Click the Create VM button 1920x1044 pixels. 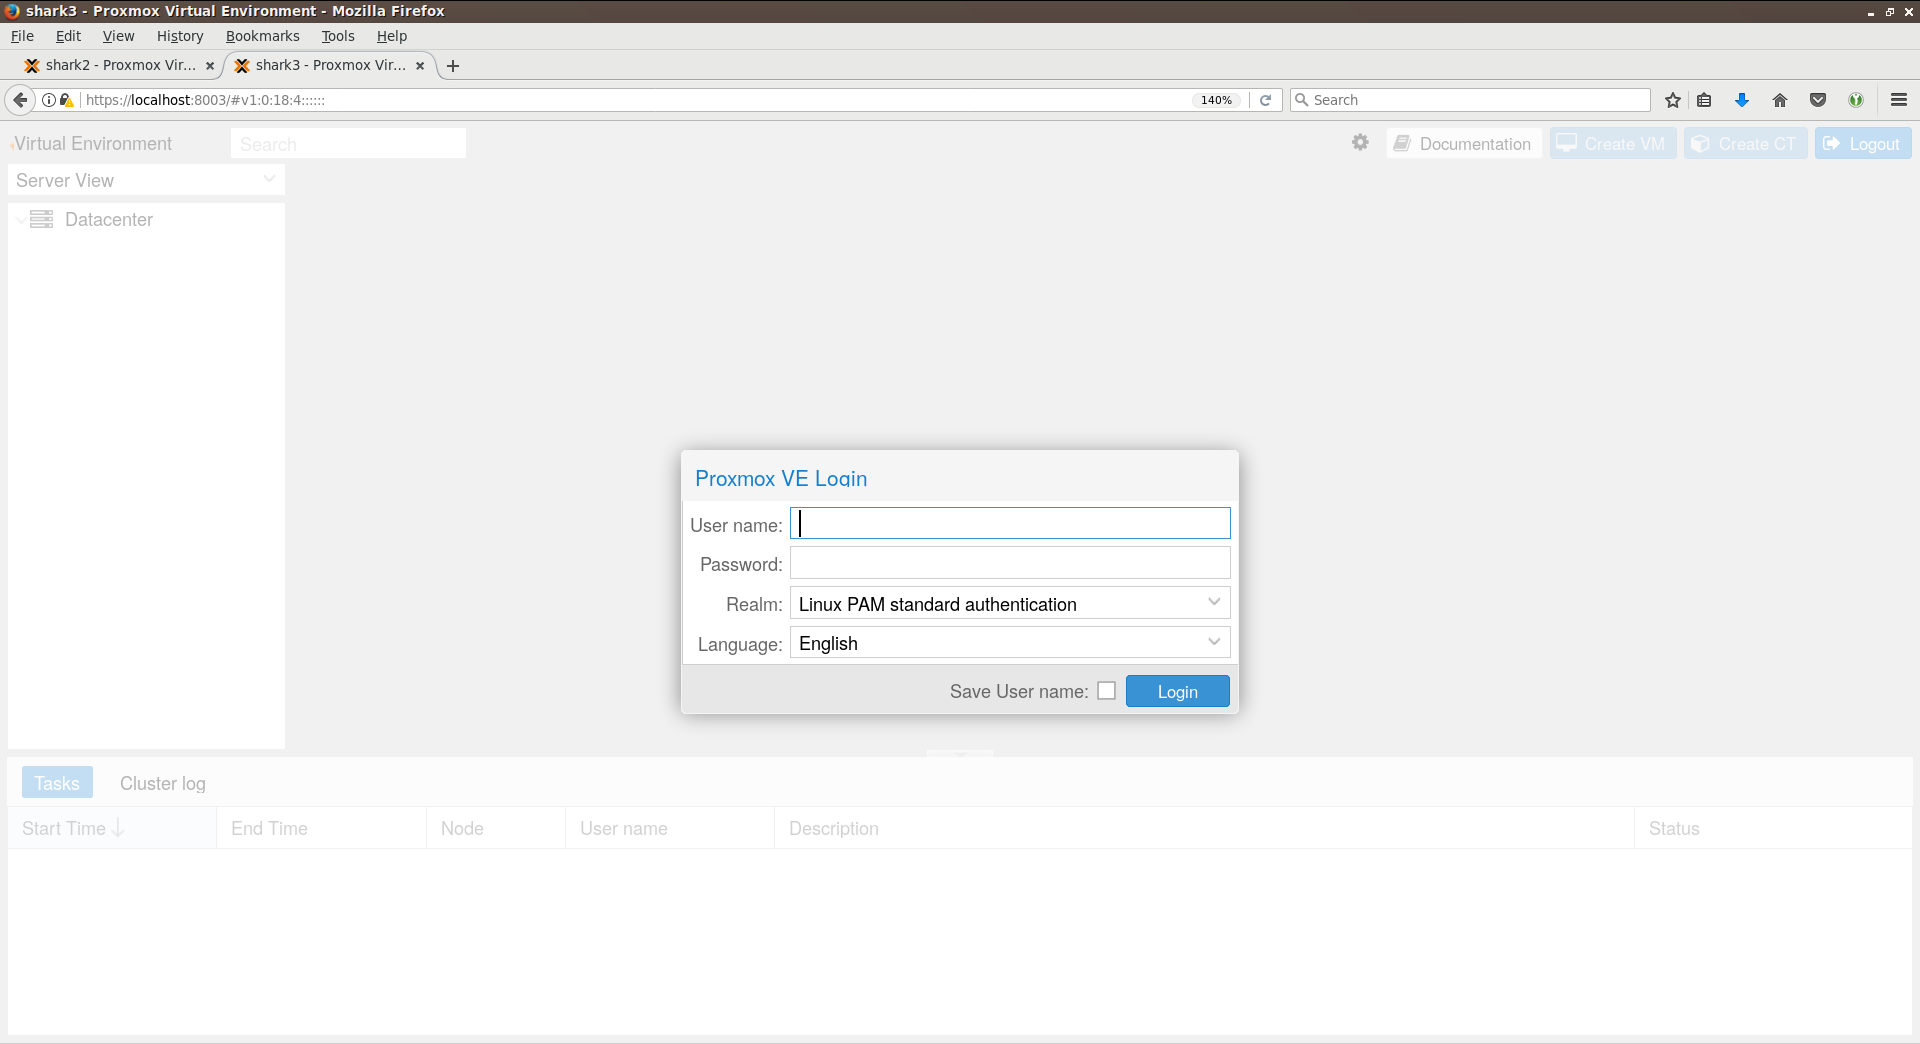[1613, 143]
